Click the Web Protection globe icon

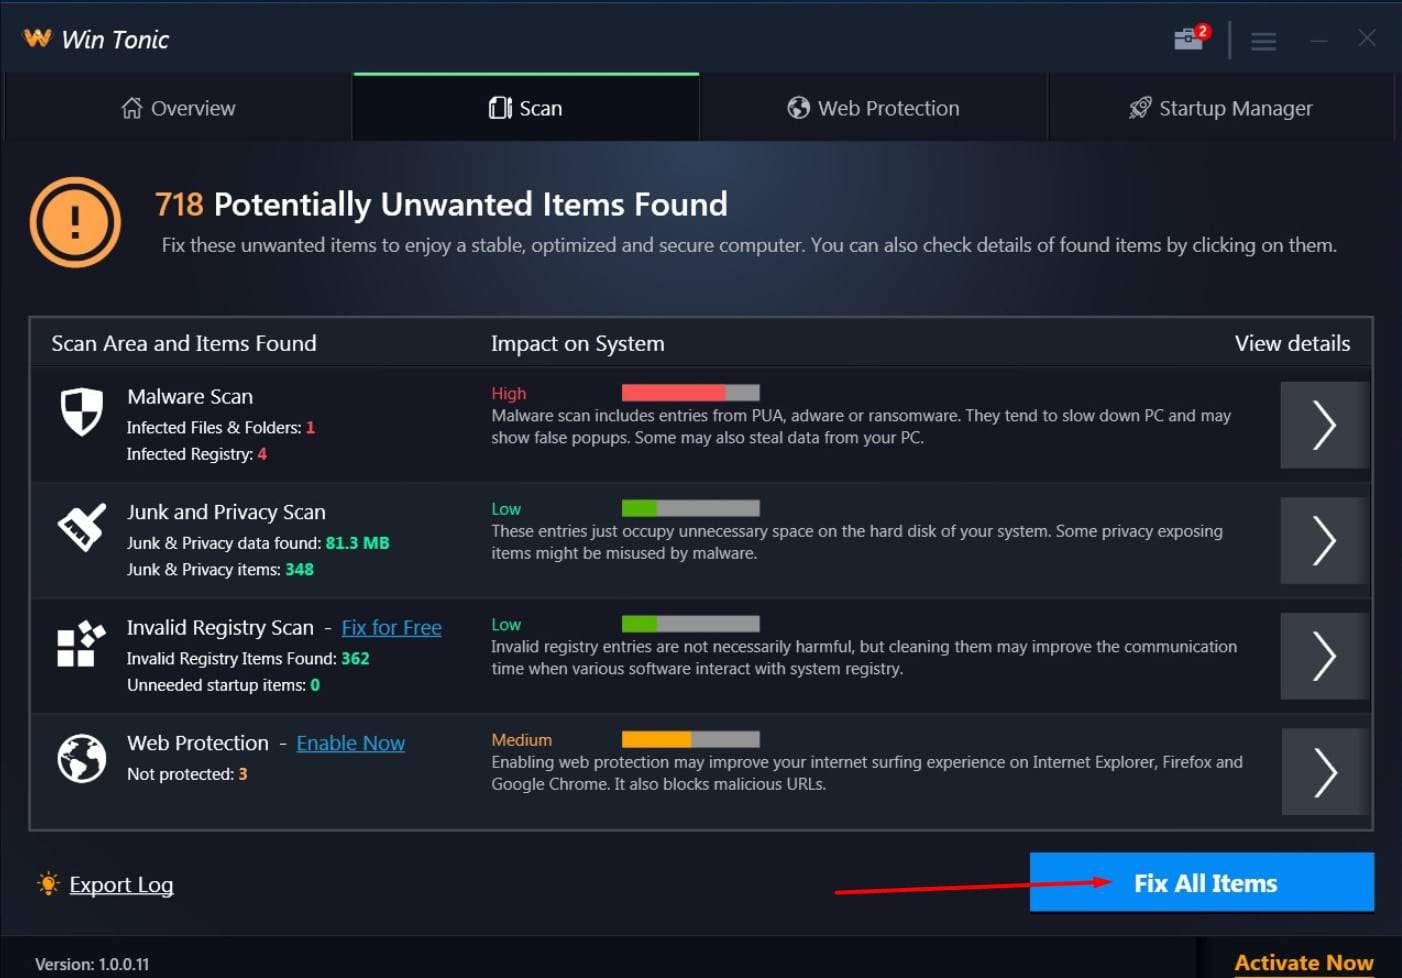(x=82, y=758)
